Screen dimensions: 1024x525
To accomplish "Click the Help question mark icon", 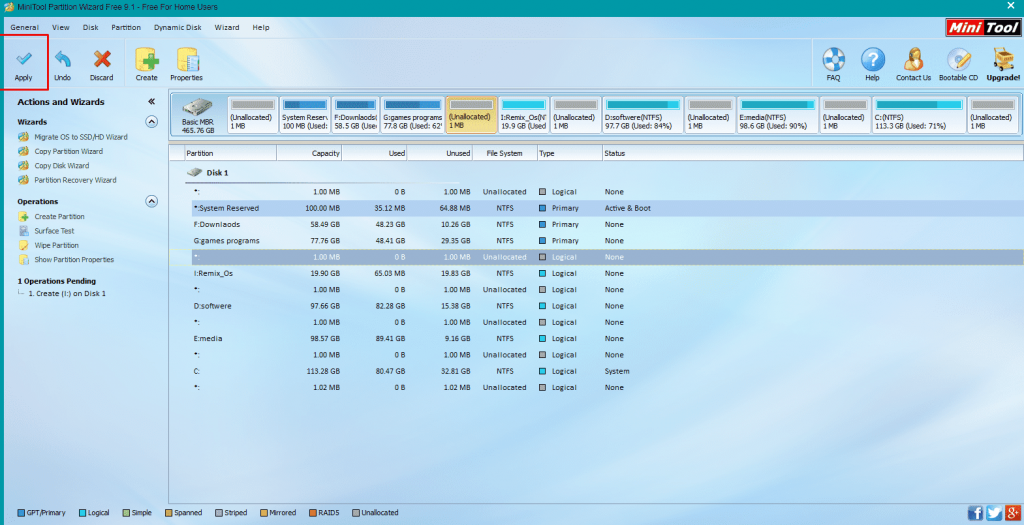I will (x=872, y=59).
